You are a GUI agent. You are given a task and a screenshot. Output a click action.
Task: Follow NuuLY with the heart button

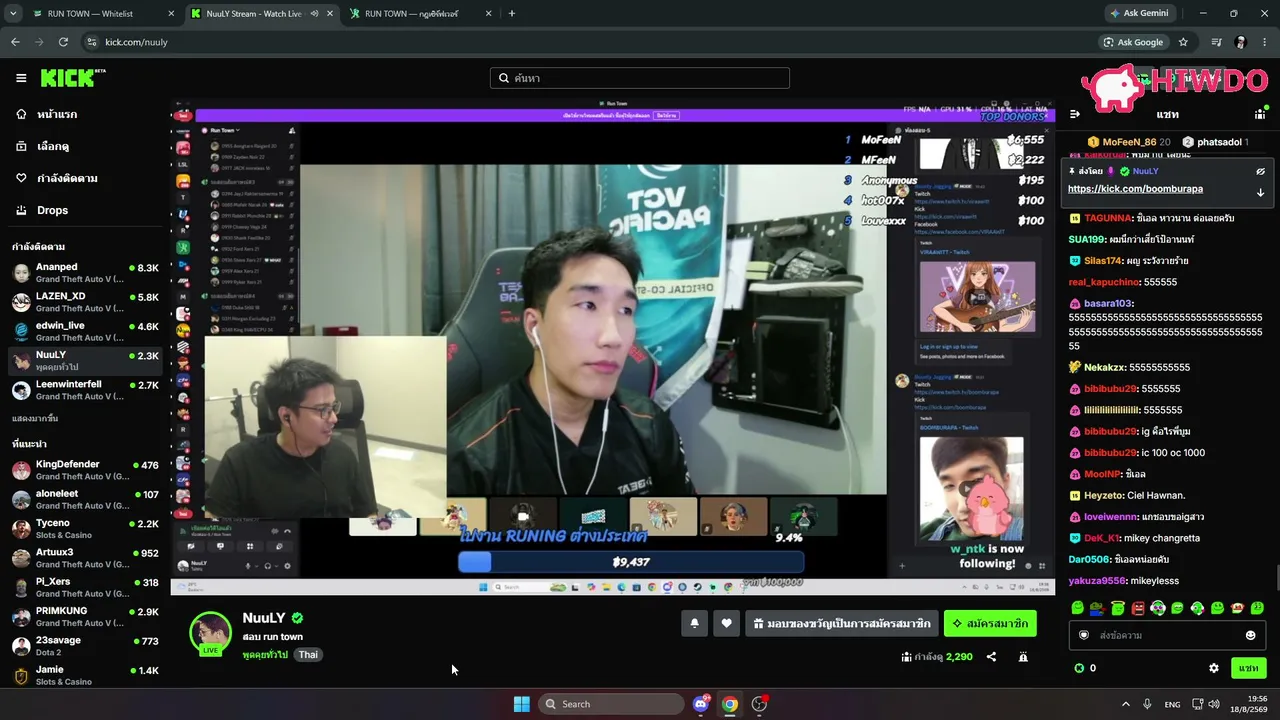pyautogui.click(x=727, y=623)
